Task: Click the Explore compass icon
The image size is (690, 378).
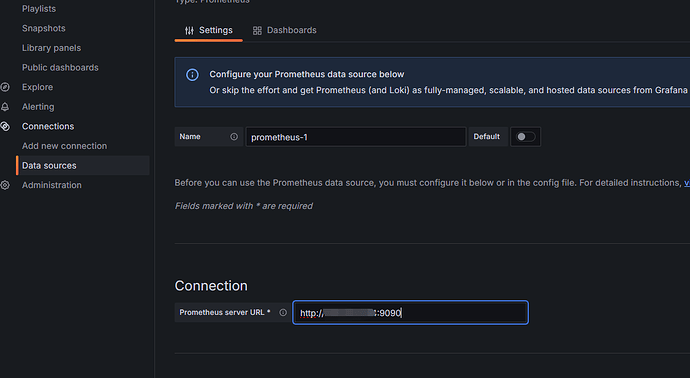Action: pyautogui.click(x=5, y=87)
